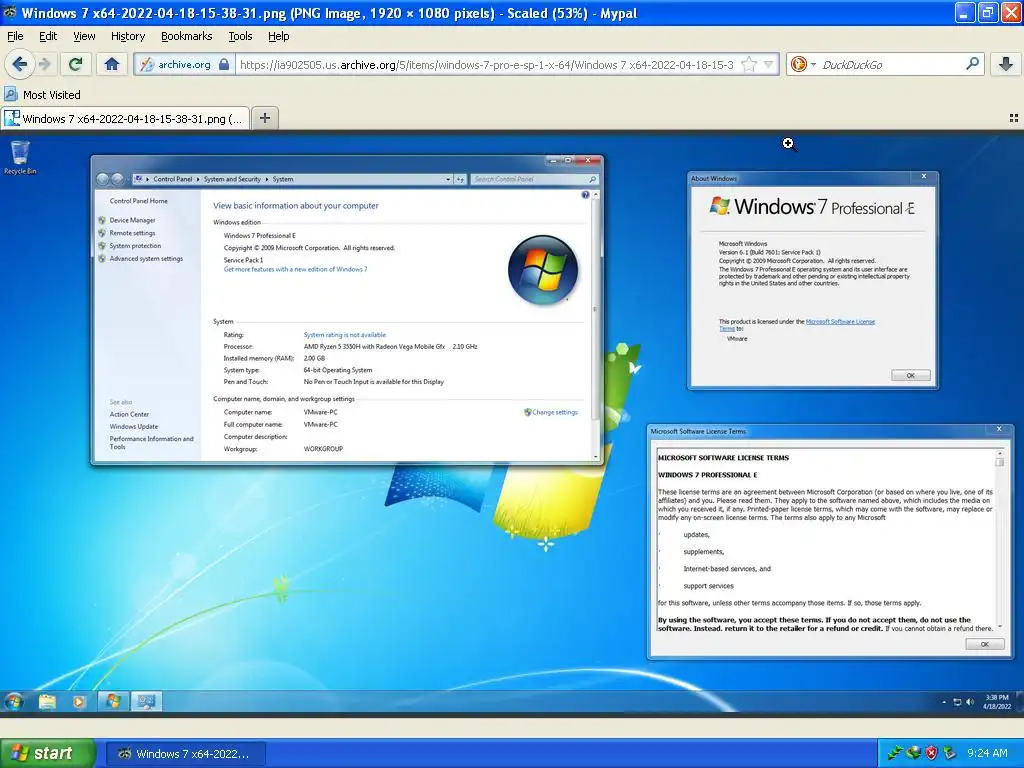This screenshot has width=1024, height=768.
Task: Open the Downloads arrow button
Action: (1006, 64)
